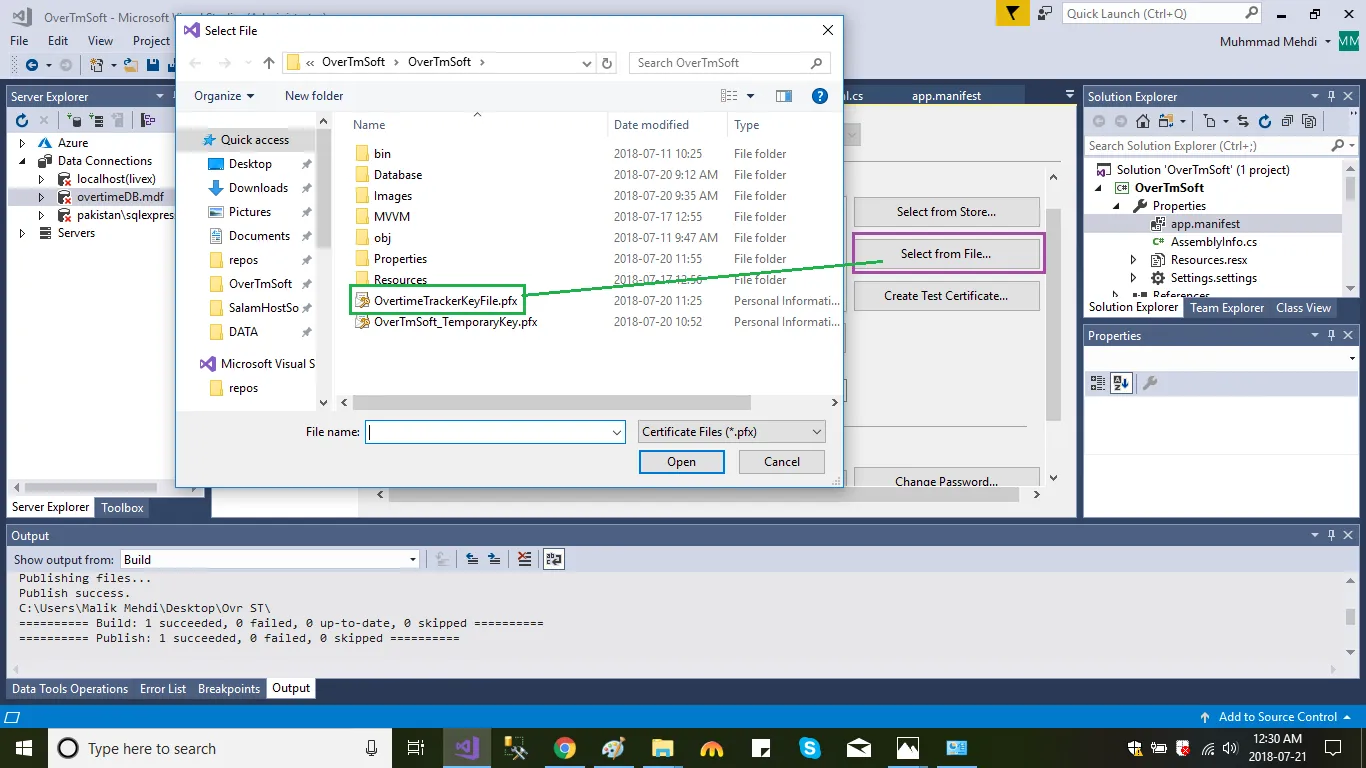The width and height of the screenshot is (1366, 768).
Task: Click the Categorized icon in Properties panel
Action: (x=1098, y=382)
